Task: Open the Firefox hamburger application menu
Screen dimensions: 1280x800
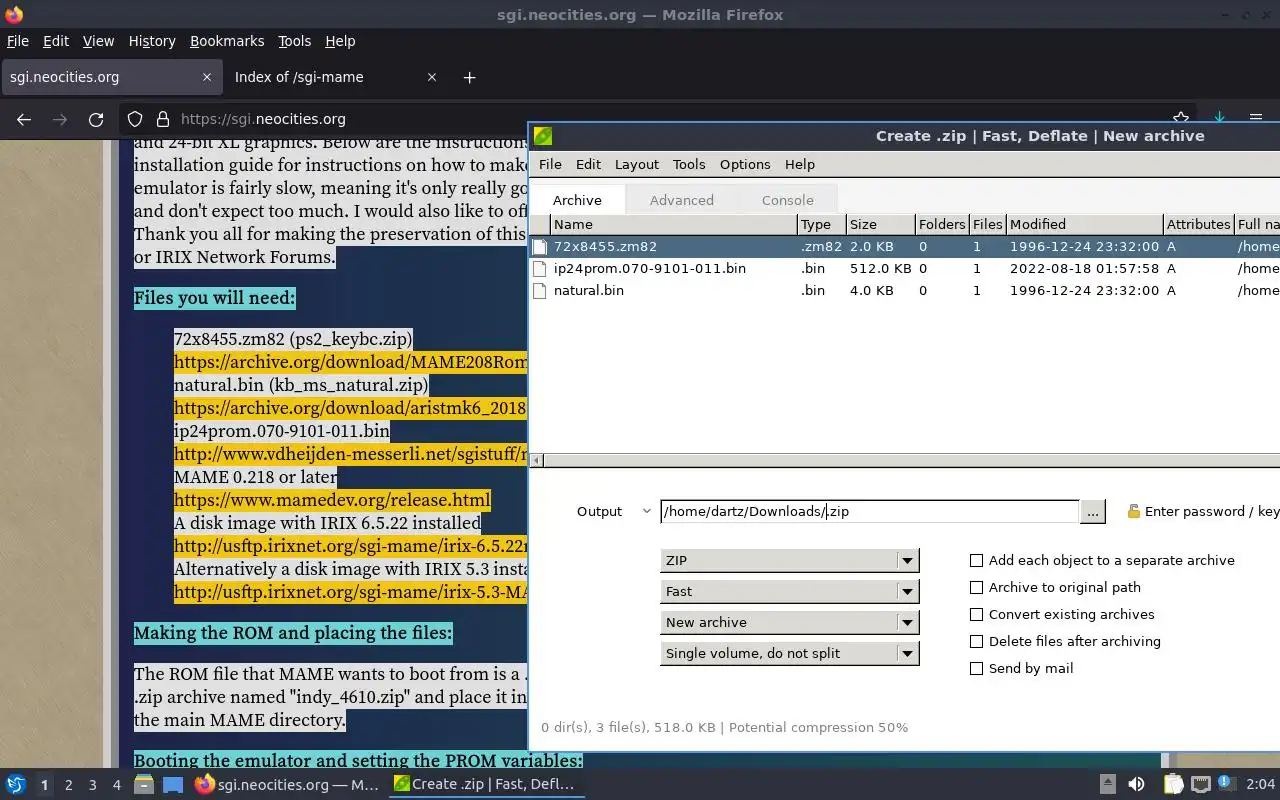Action: (1256, 118)
